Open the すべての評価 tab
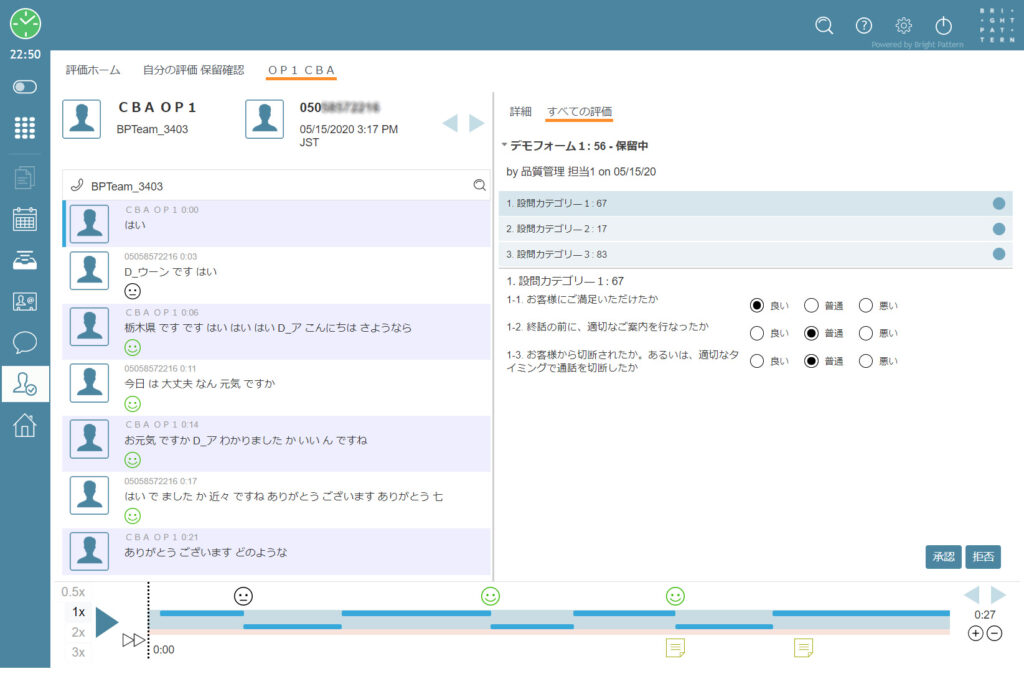This screenshot has width=1024, height=679. (579, 112)
